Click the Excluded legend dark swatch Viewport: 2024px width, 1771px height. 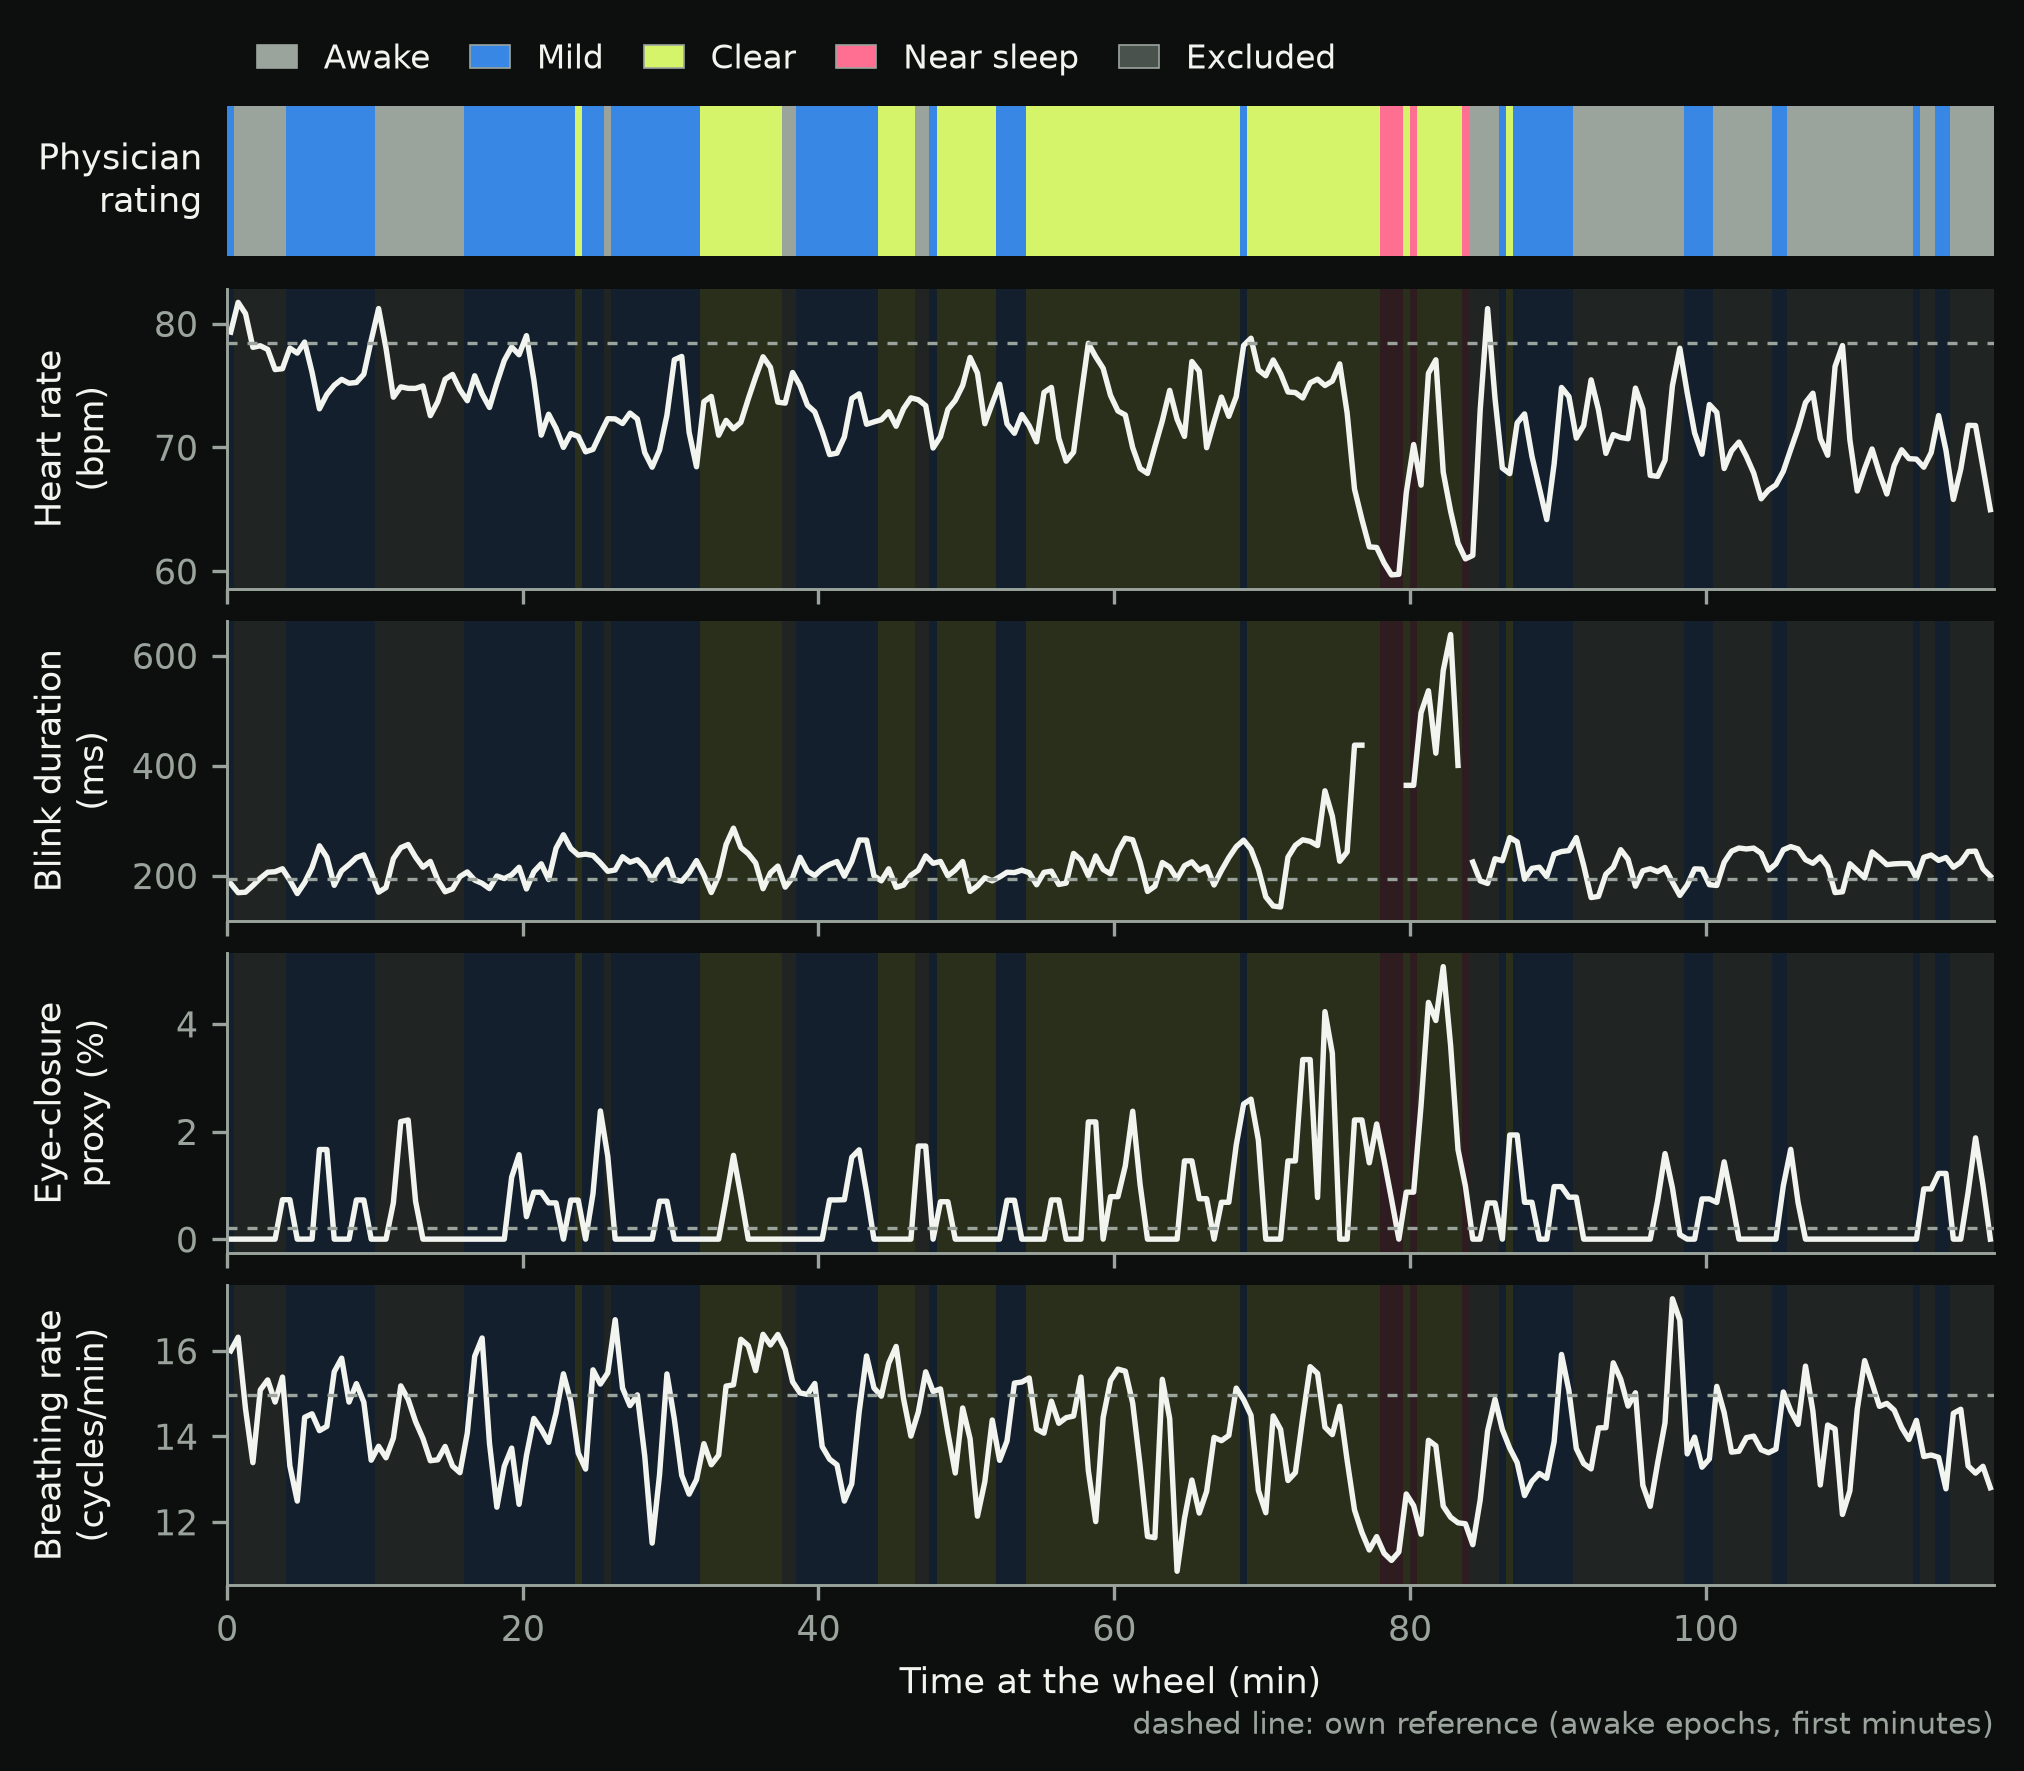coord(1139,57)
